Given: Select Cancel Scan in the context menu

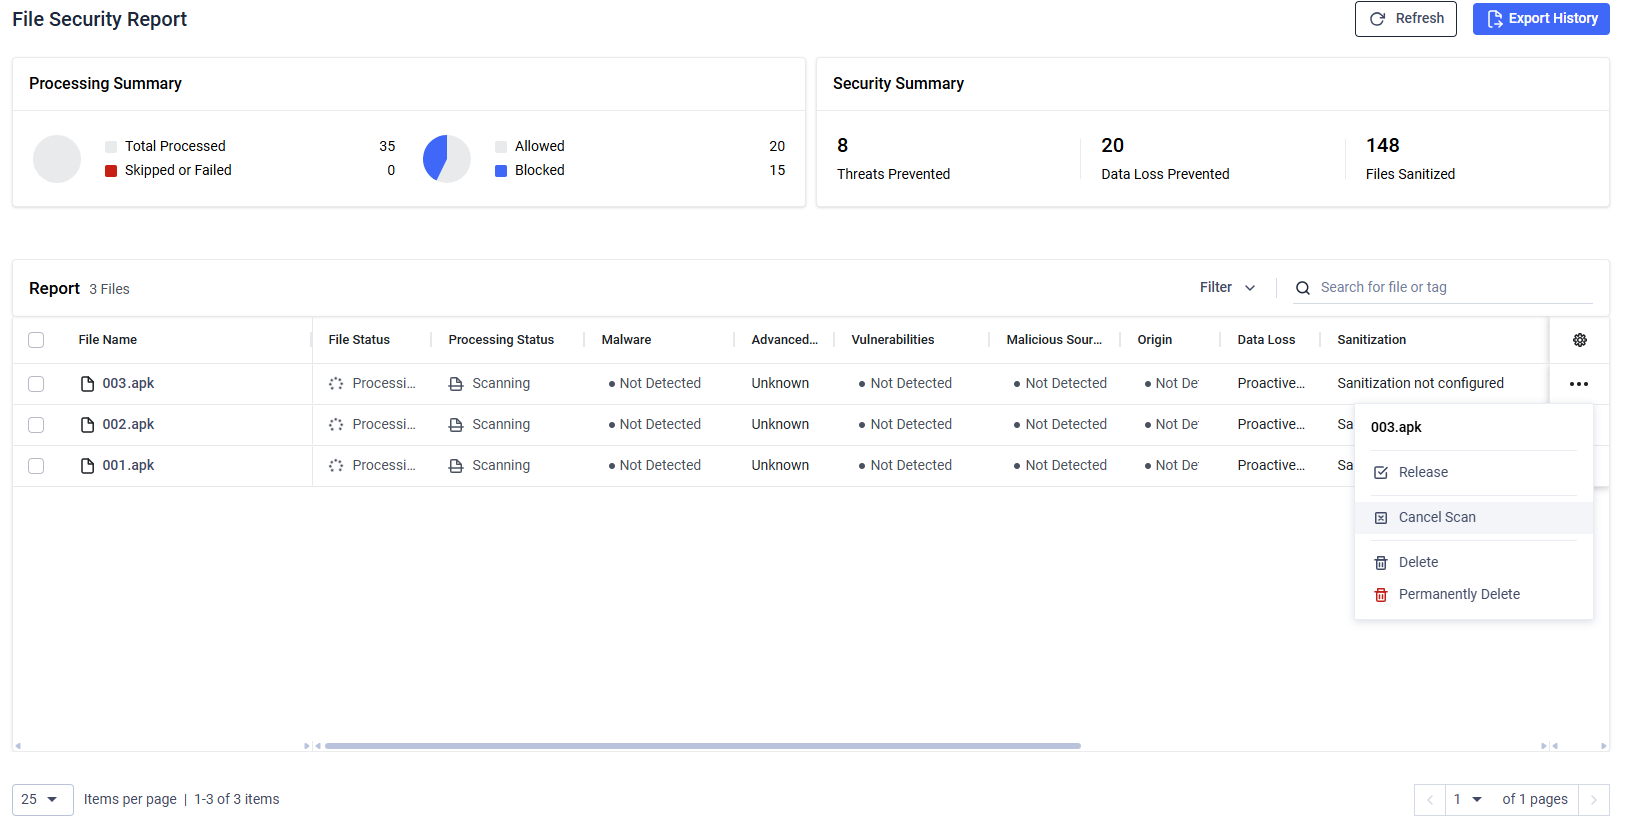Looking at the screenshot, I should 1437,518.
